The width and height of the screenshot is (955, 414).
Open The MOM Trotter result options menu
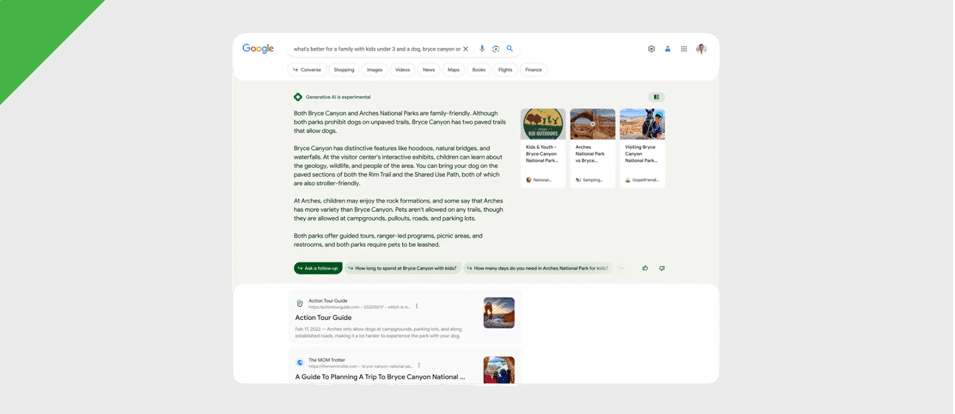coord(418,365)
